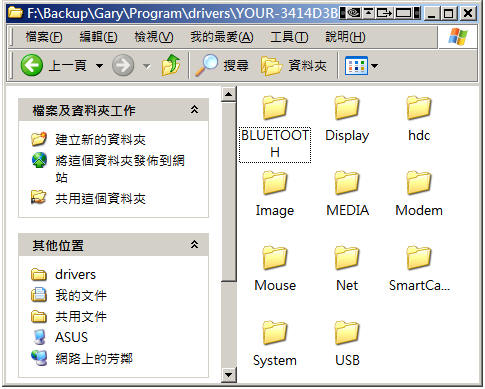Select the Mouse folder

(x=275, y=269)
